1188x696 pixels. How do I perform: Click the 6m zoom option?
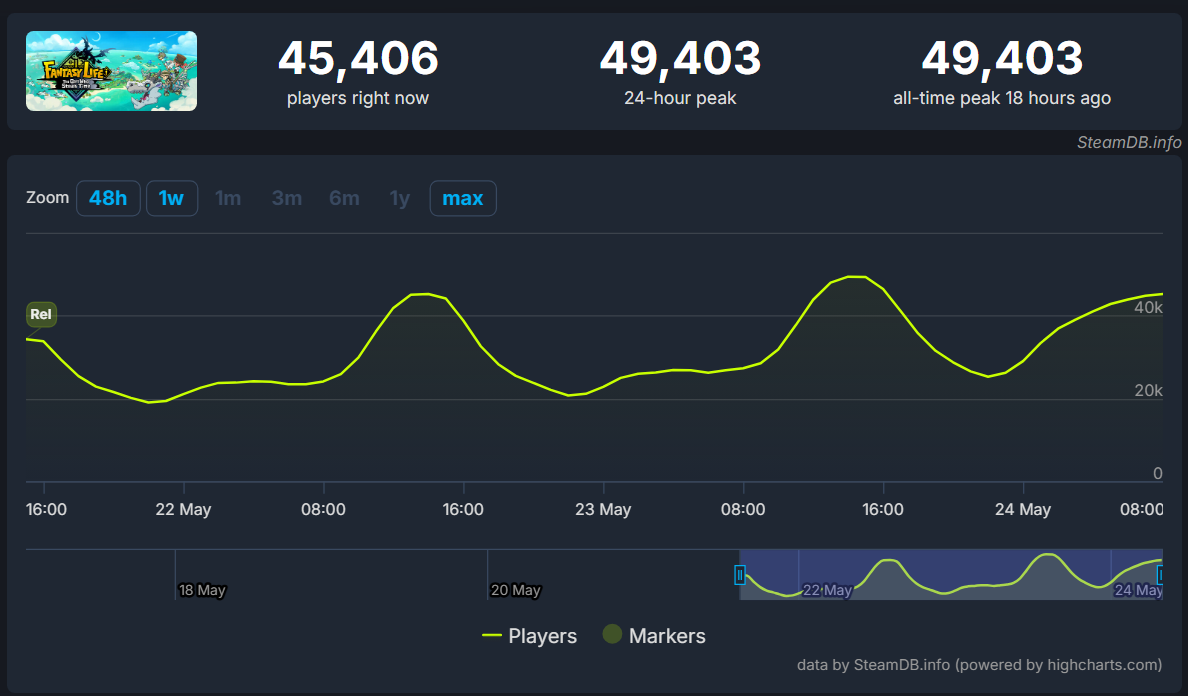coord(344,198)
